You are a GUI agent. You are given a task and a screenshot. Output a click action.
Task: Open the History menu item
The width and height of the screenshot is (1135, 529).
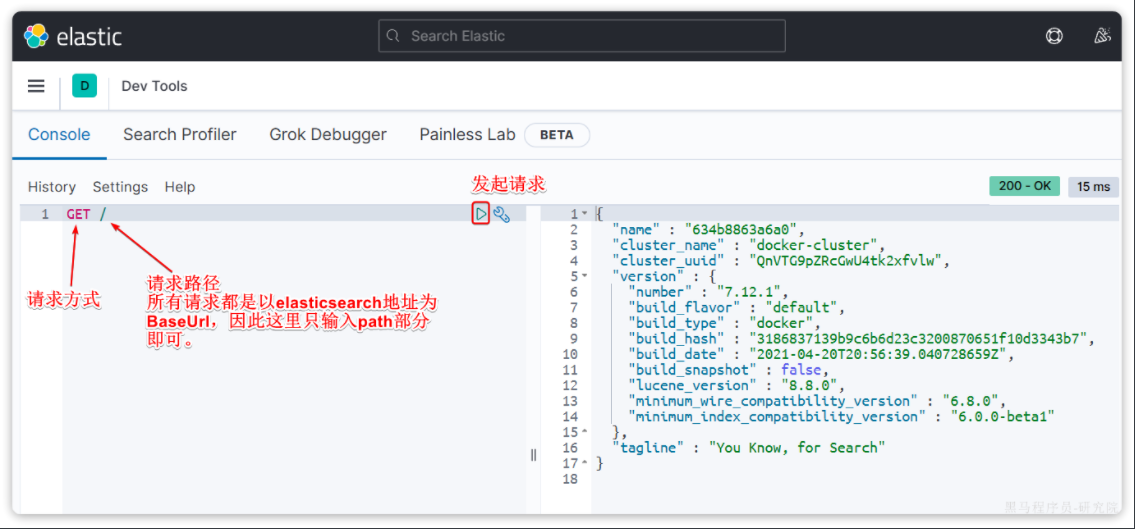click(x=51, y=187)
